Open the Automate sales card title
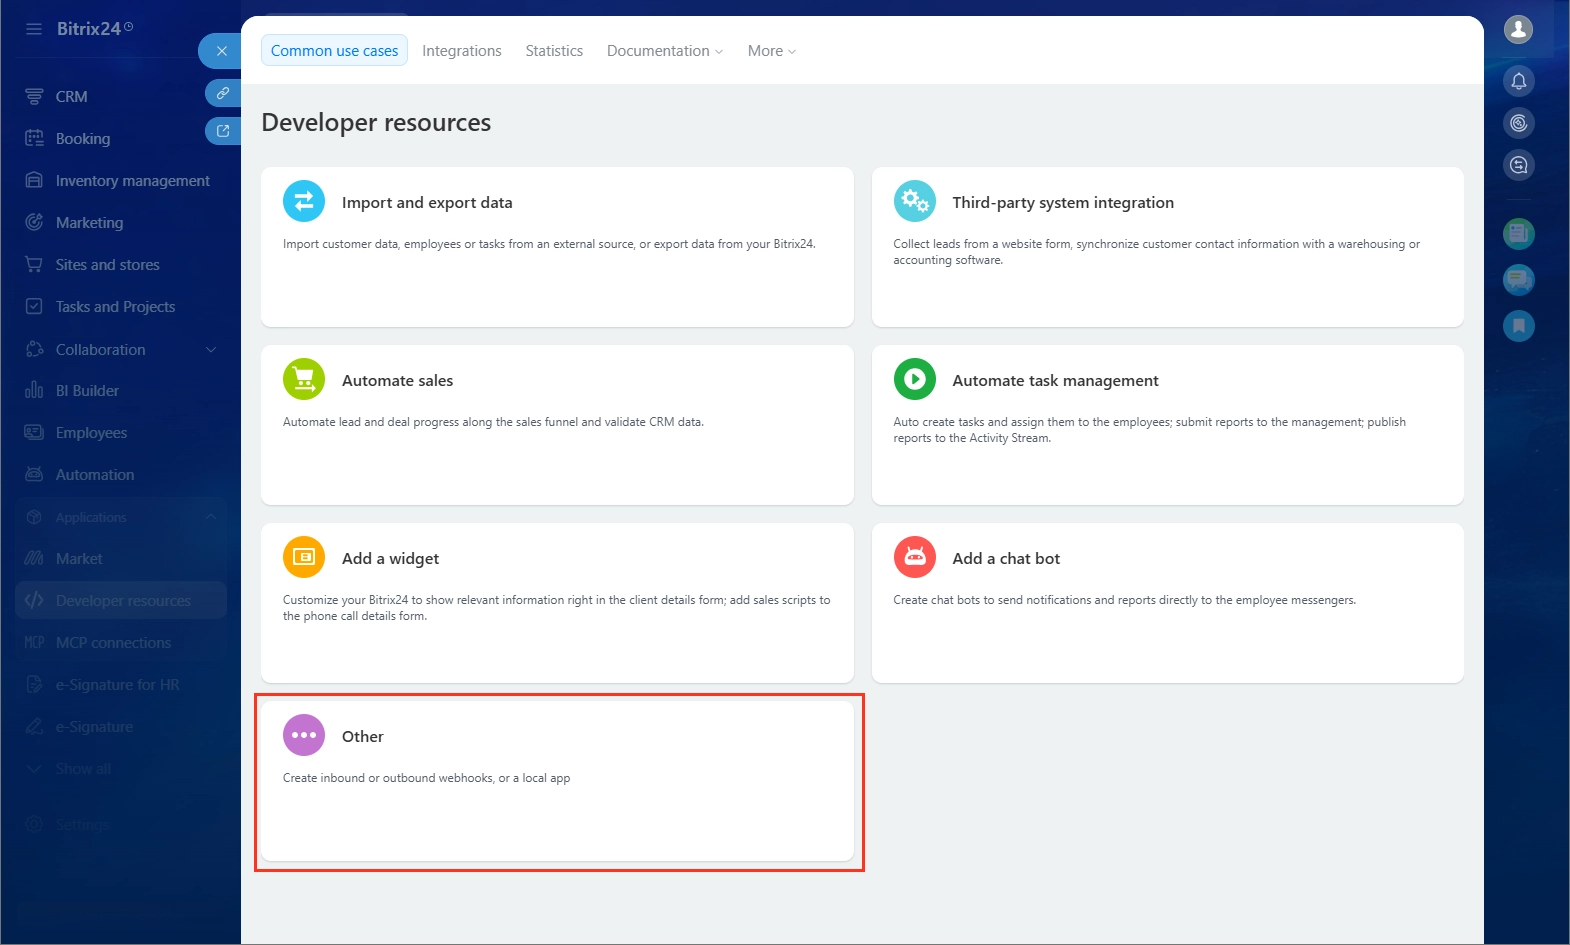The image size is (1570, 945). pos(397,380)
